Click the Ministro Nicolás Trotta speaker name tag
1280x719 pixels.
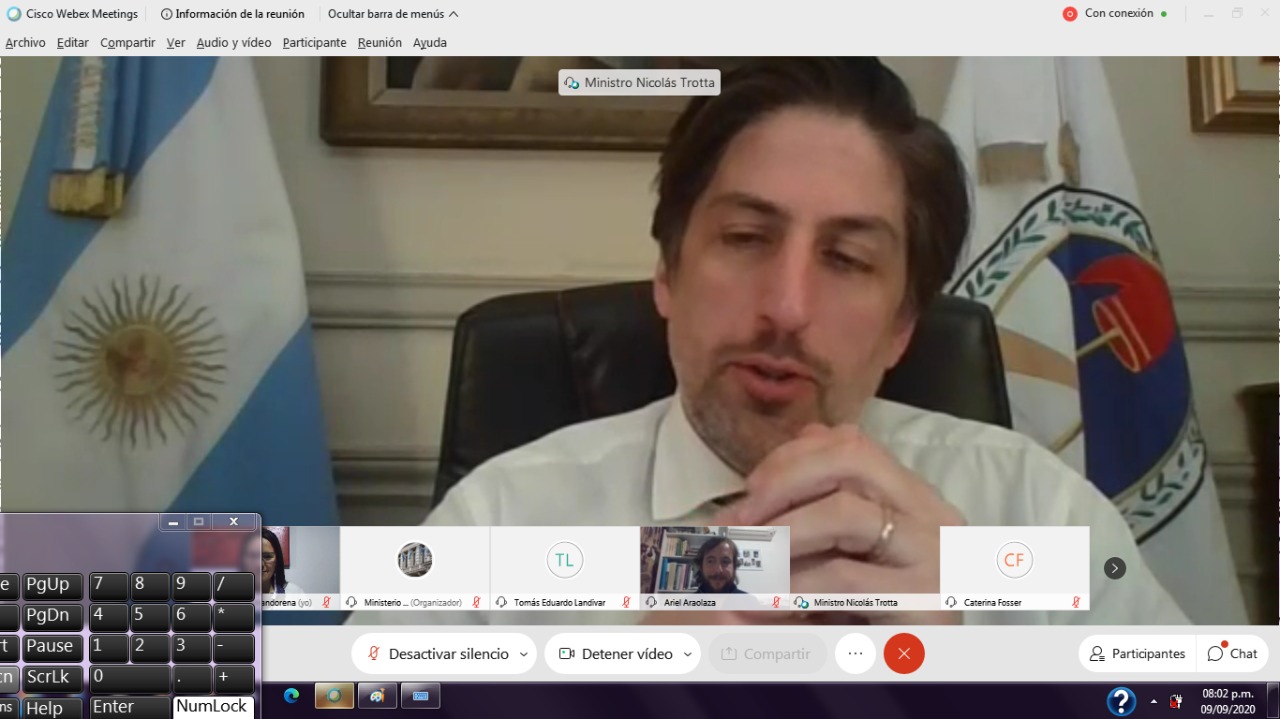tap(639, 82)
